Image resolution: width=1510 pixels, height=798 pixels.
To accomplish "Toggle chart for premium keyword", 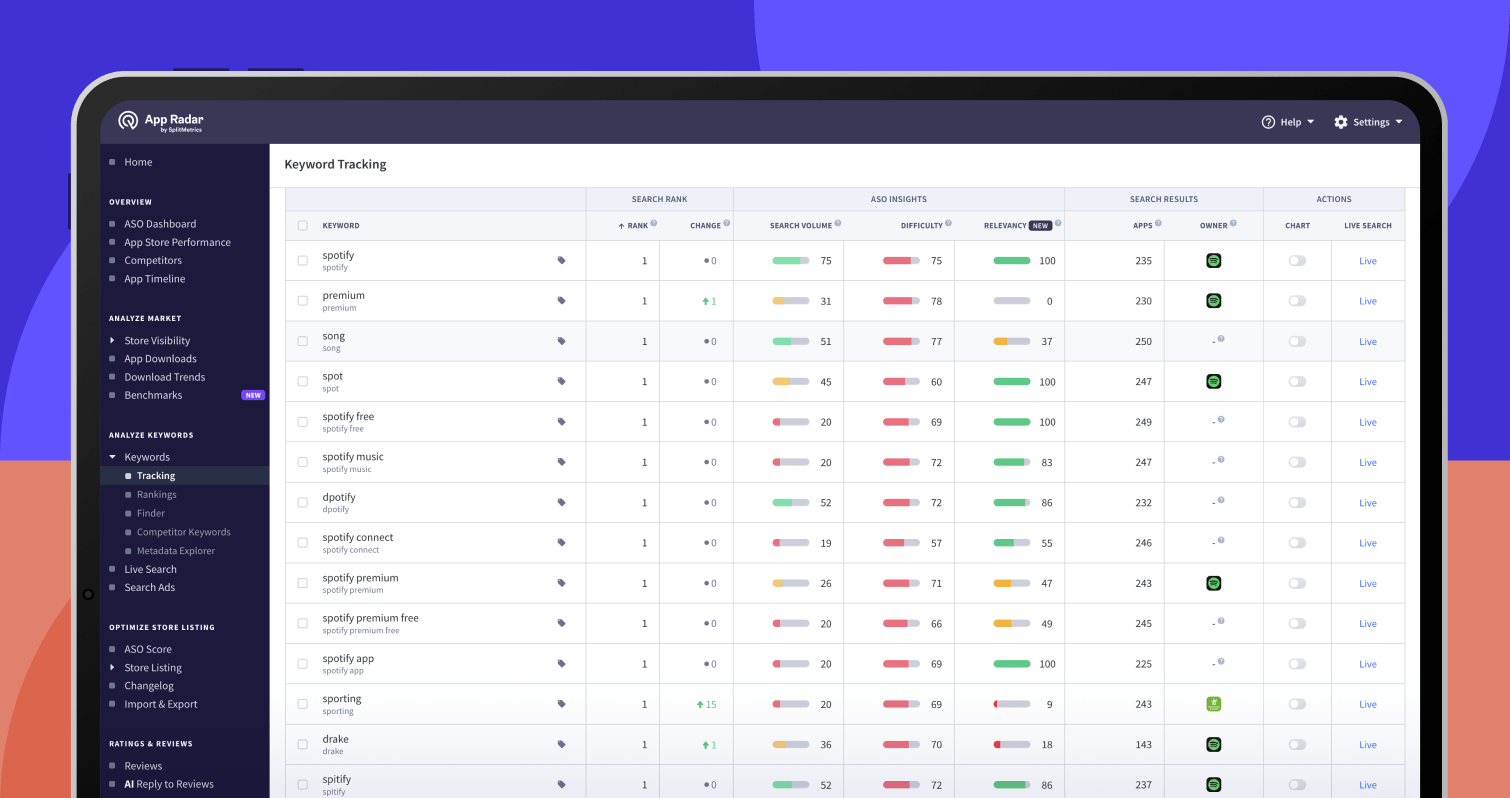I will [x=1297, y=301].
